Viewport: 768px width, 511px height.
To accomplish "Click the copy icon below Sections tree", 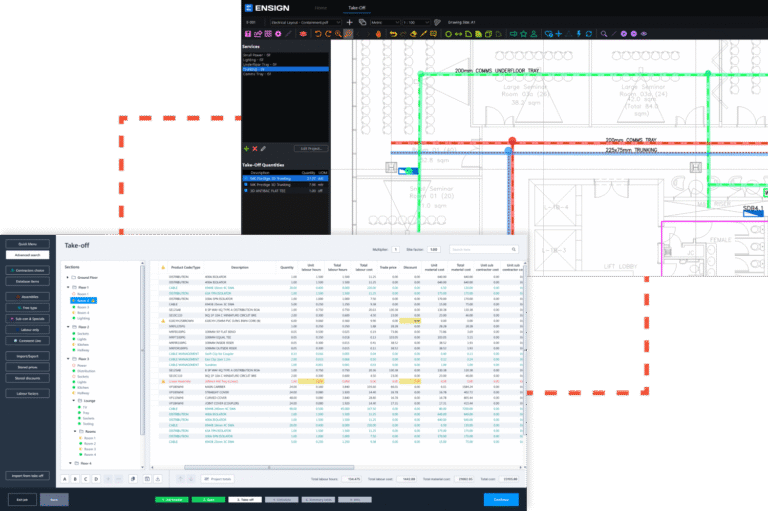I will 133,479.
